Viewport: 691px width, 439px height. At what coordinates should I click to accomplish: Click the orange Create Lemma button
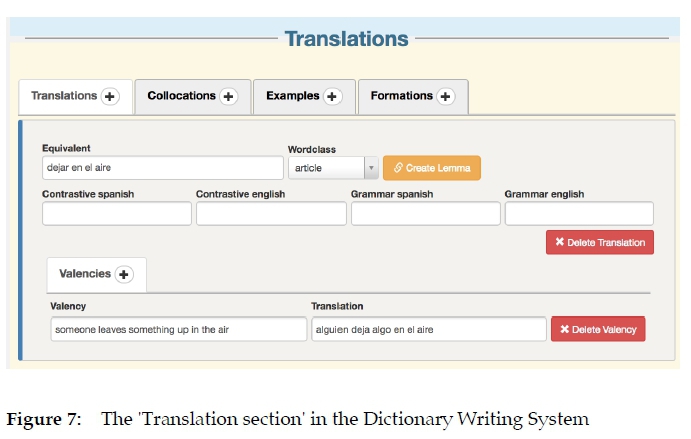coord(432,168)
